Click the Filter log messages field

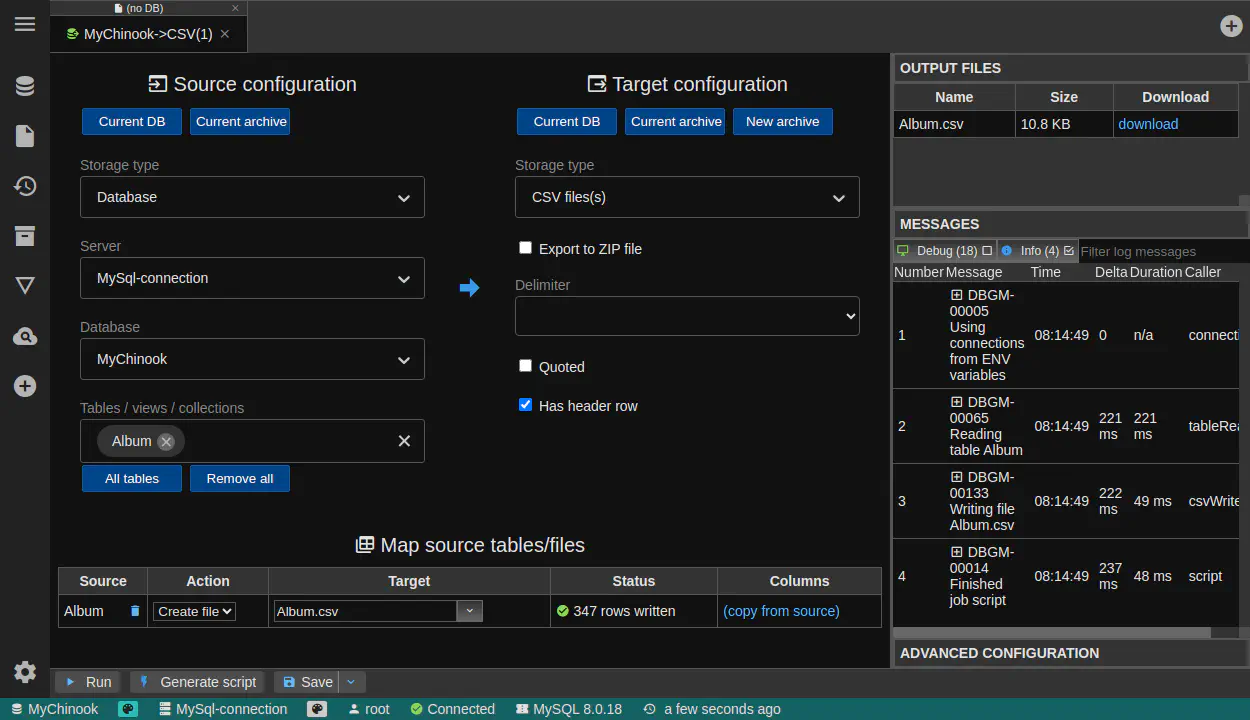click(1160, 252)
